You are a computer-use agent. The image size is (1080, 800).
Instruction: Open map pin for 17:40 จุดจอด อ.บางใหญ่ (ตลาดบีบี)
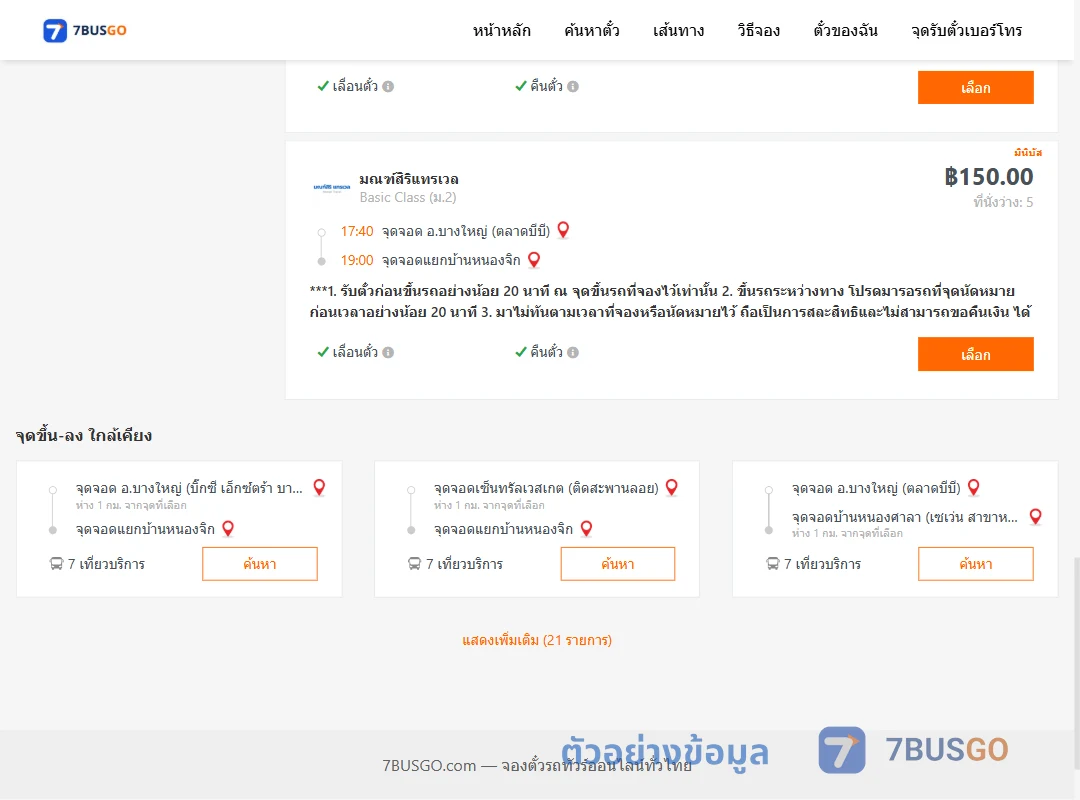point(563,230)
